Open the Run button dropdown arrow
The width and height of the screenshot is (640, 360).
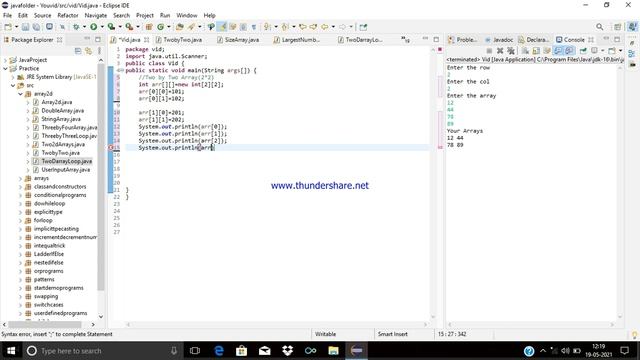click(x=102, y=27)
